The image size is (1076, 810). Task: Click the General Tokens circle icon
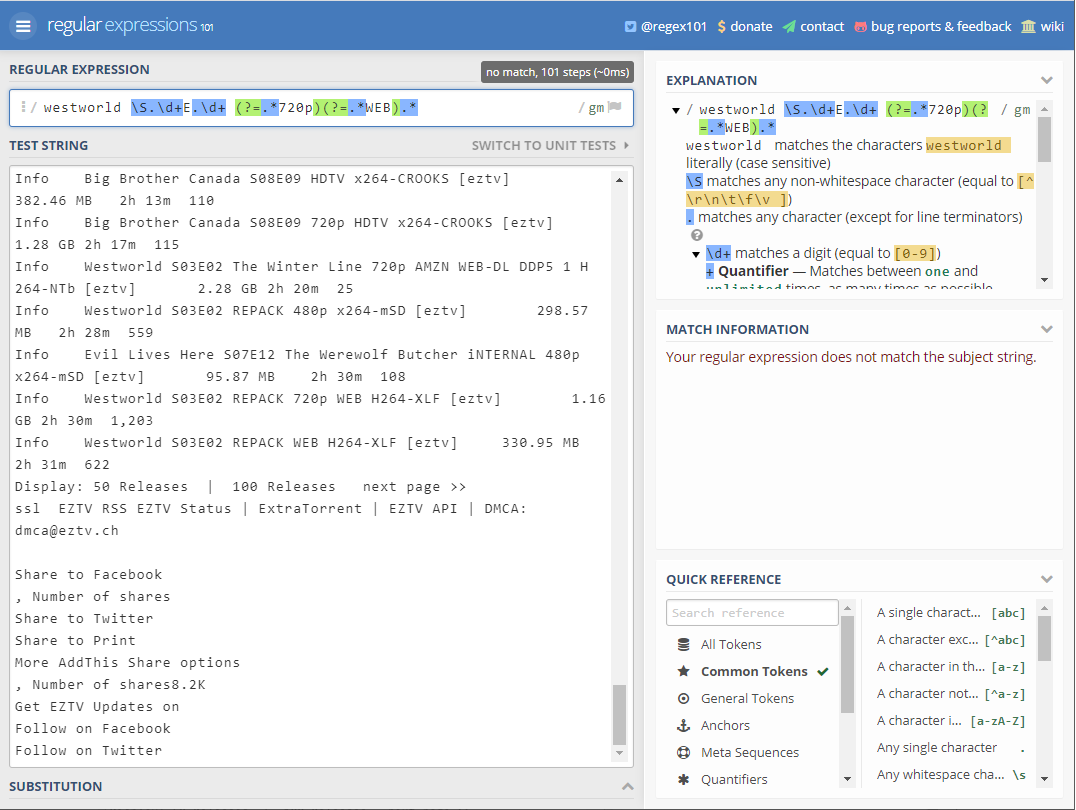(683, 699)
